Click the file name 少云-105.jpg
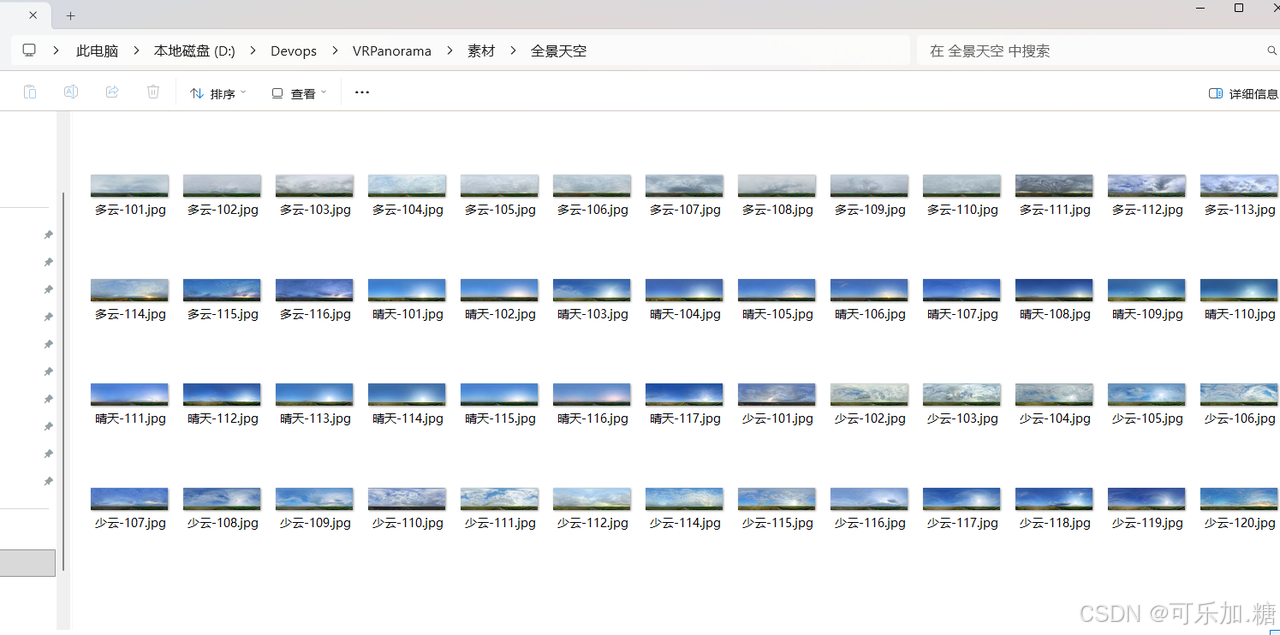 click(1147, 418)
